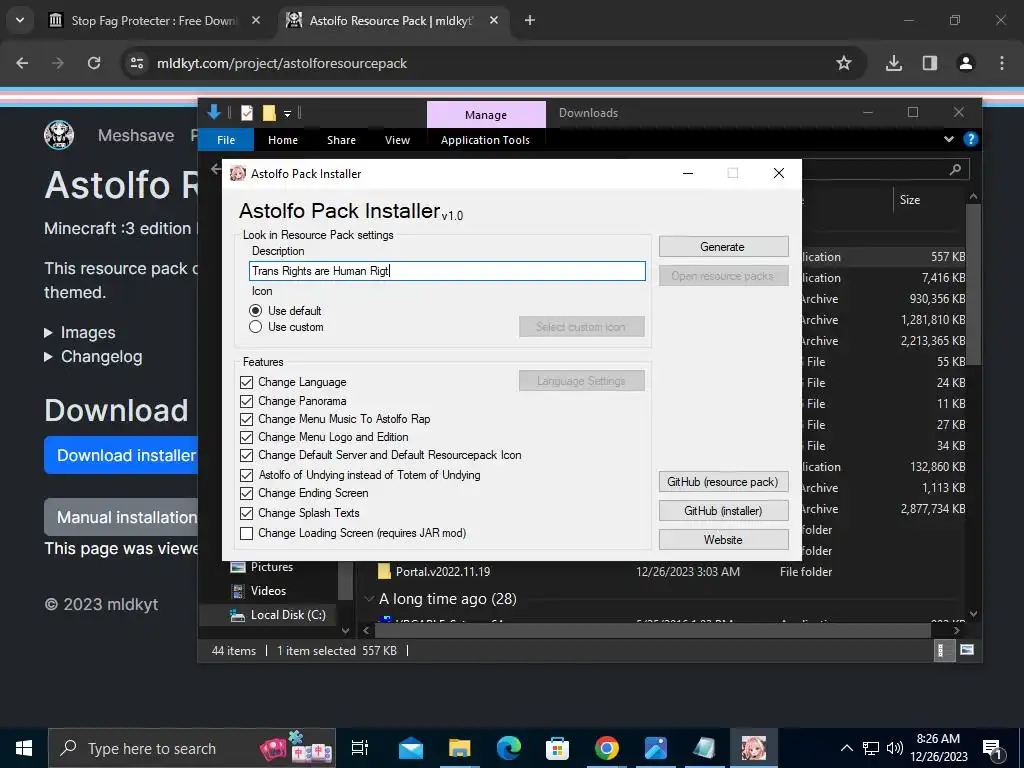Screen dimensions: 1024x768
Task: Click the new tab plus button
Action: 530,20
